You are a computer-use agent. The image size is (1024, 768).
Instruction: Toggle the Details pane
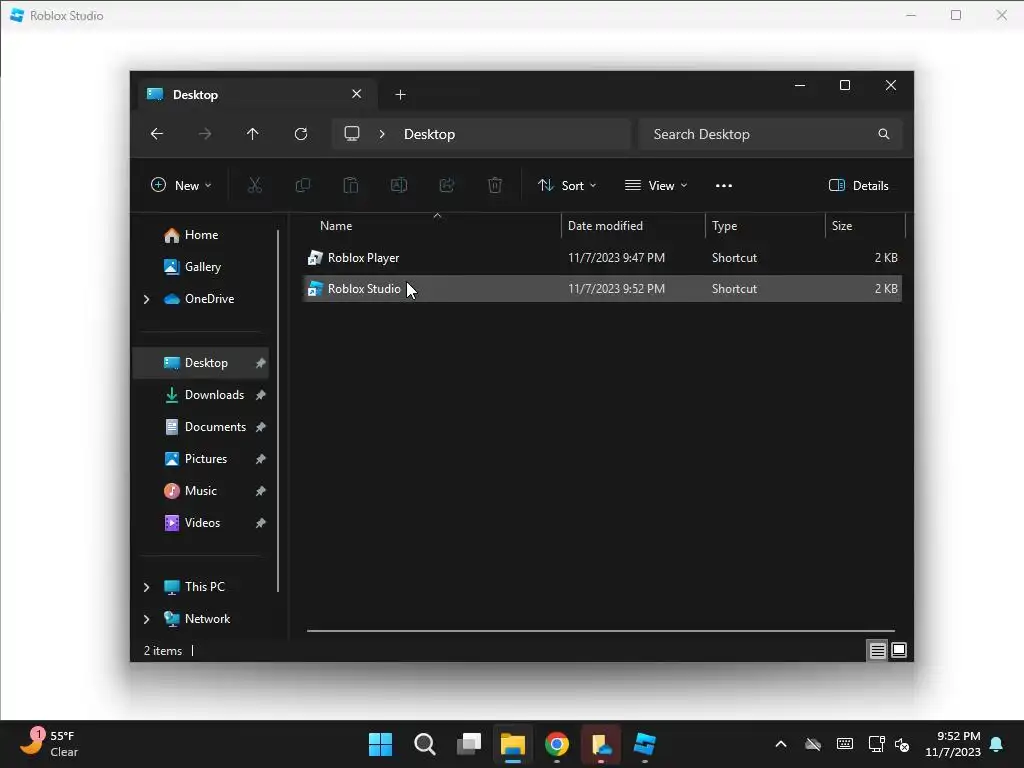coord(858,185)
